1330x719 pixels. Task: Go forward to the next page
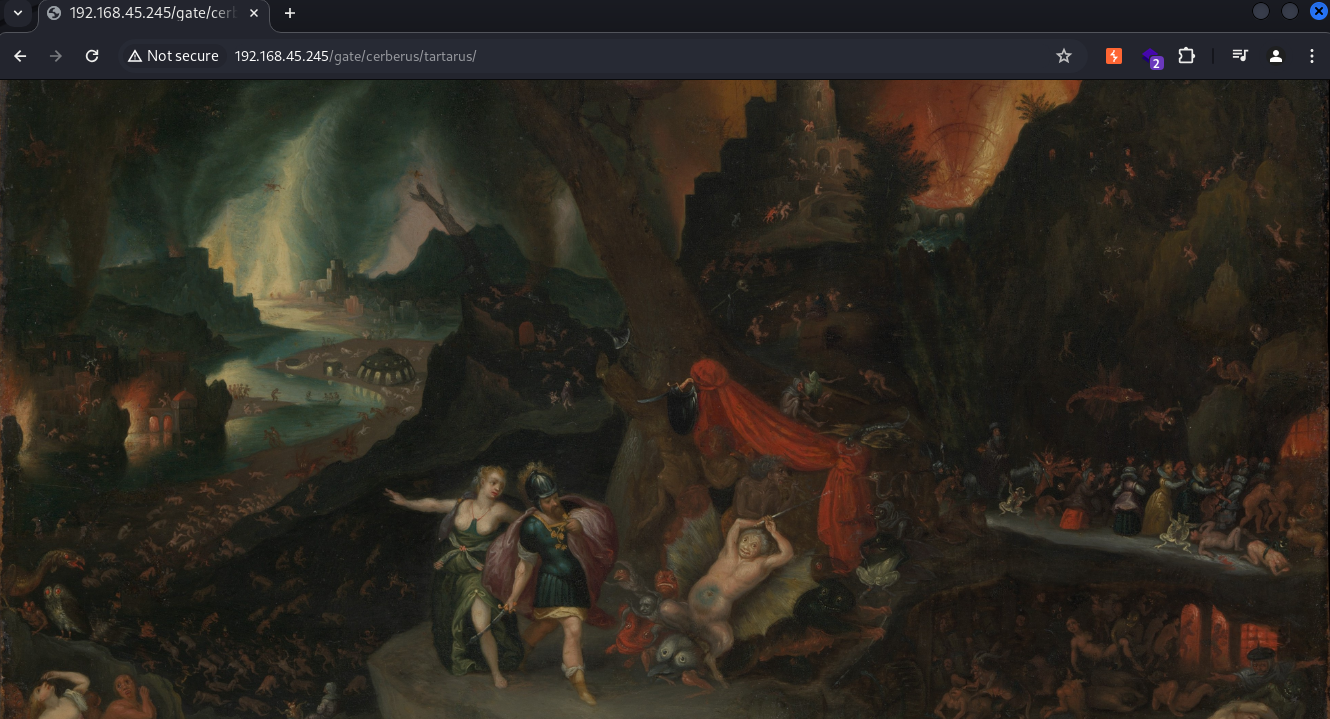[x=56, y=56]
